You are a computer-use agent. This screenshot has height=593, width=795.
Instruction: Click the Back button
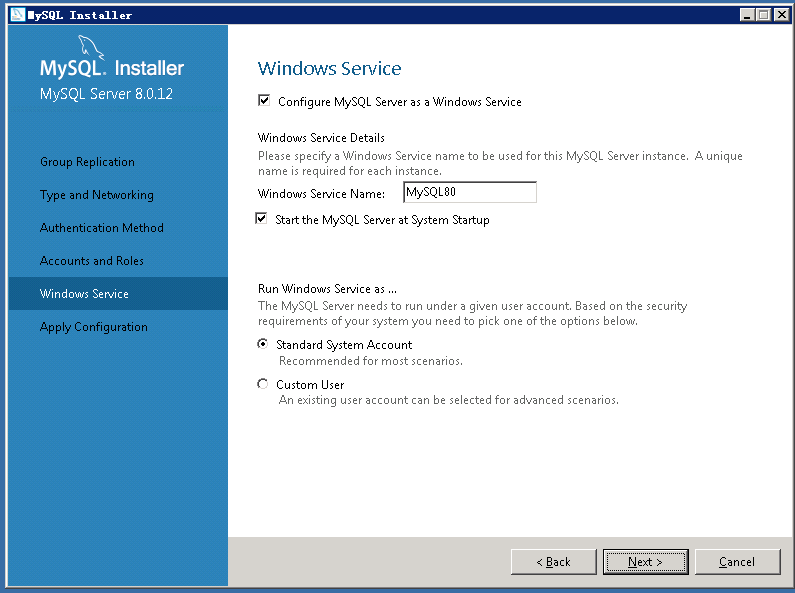[x=554, y=562]
